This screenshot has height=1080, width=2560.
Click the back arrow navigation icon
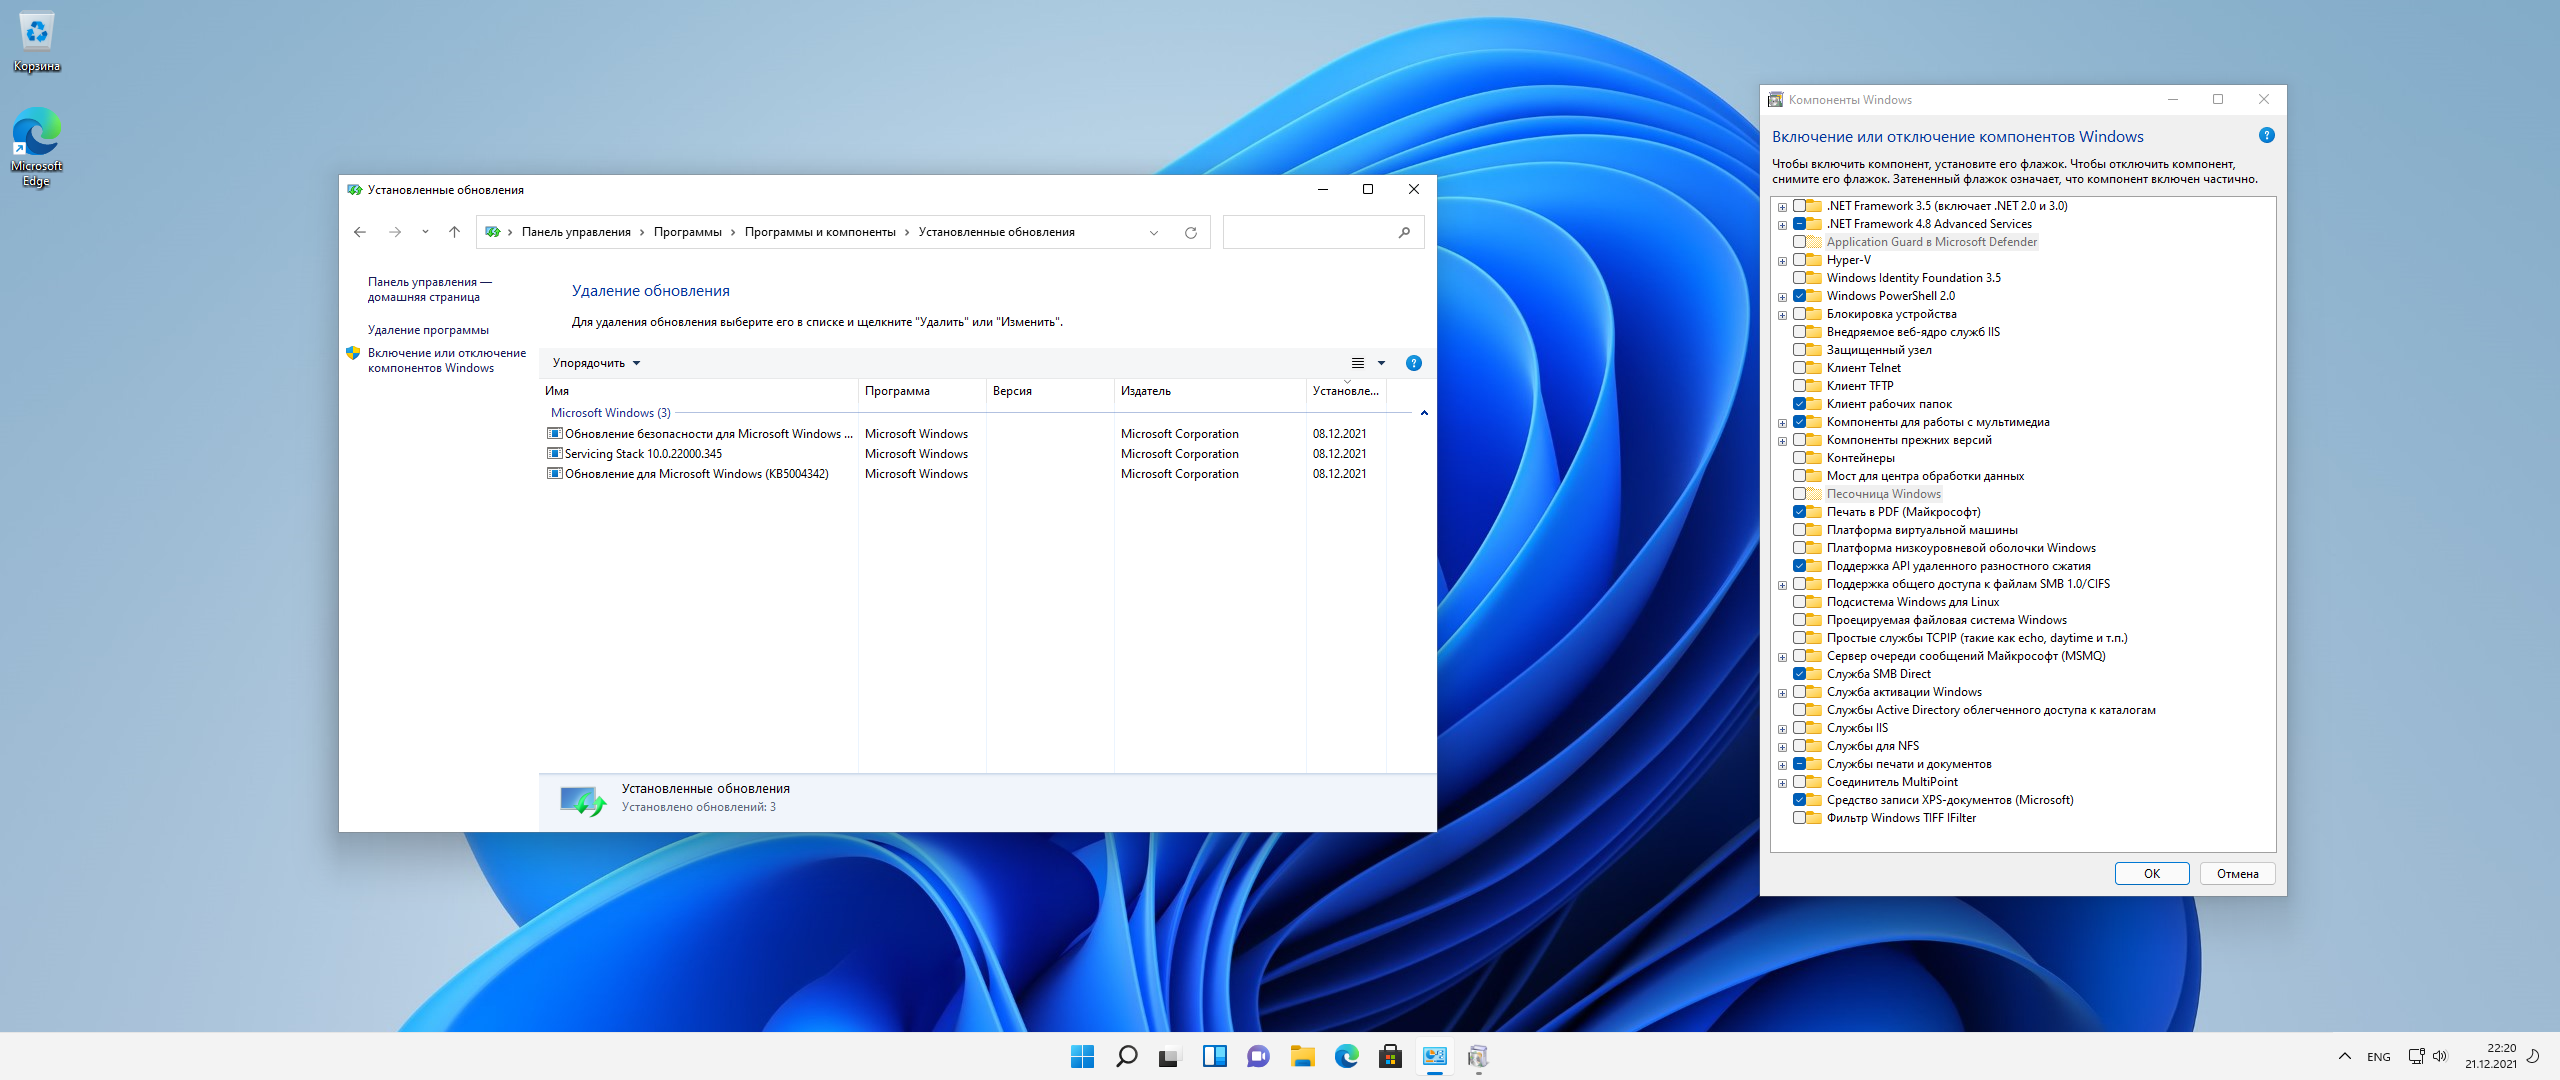point(360,232)
